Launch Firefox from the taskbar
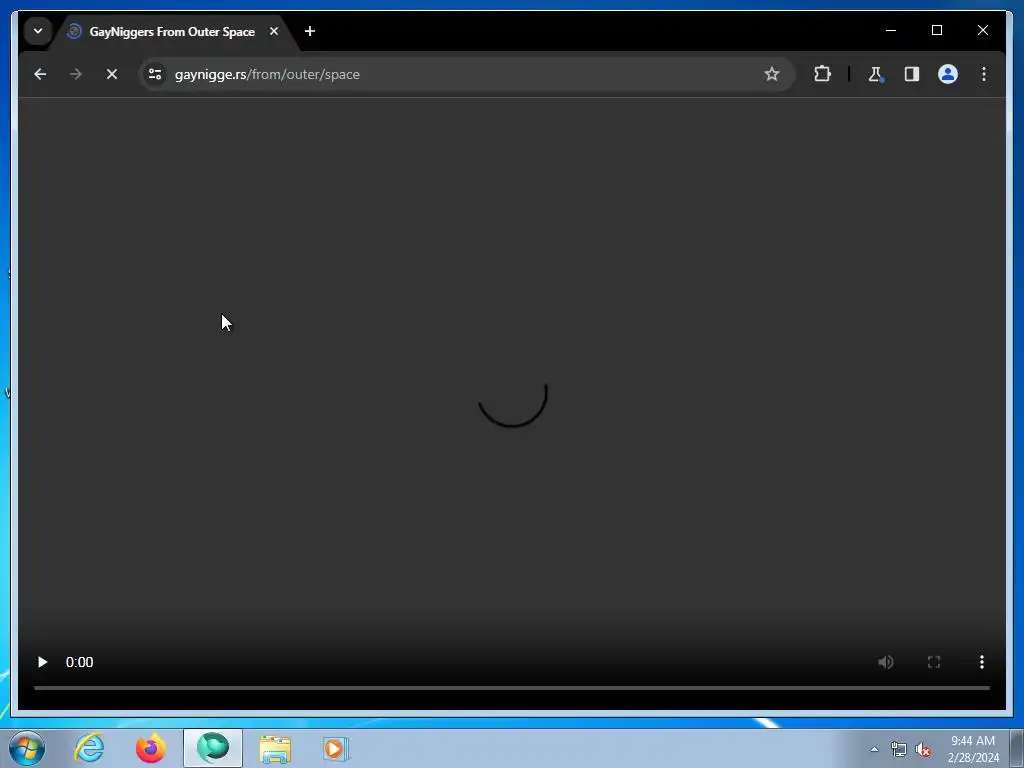The width and height of the screenshot is (1024, 768). pos(151,748)
